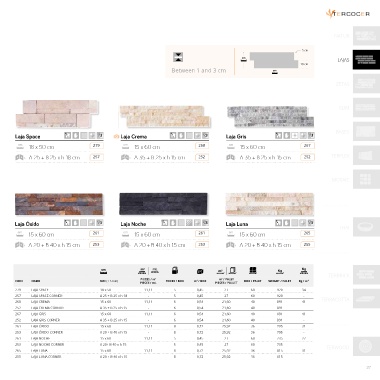The height and width of the screenshot is (380, 380).
Task: Open the highlighted LAJAS section tab
Action: pyautogui.click(x=366, y=60)
